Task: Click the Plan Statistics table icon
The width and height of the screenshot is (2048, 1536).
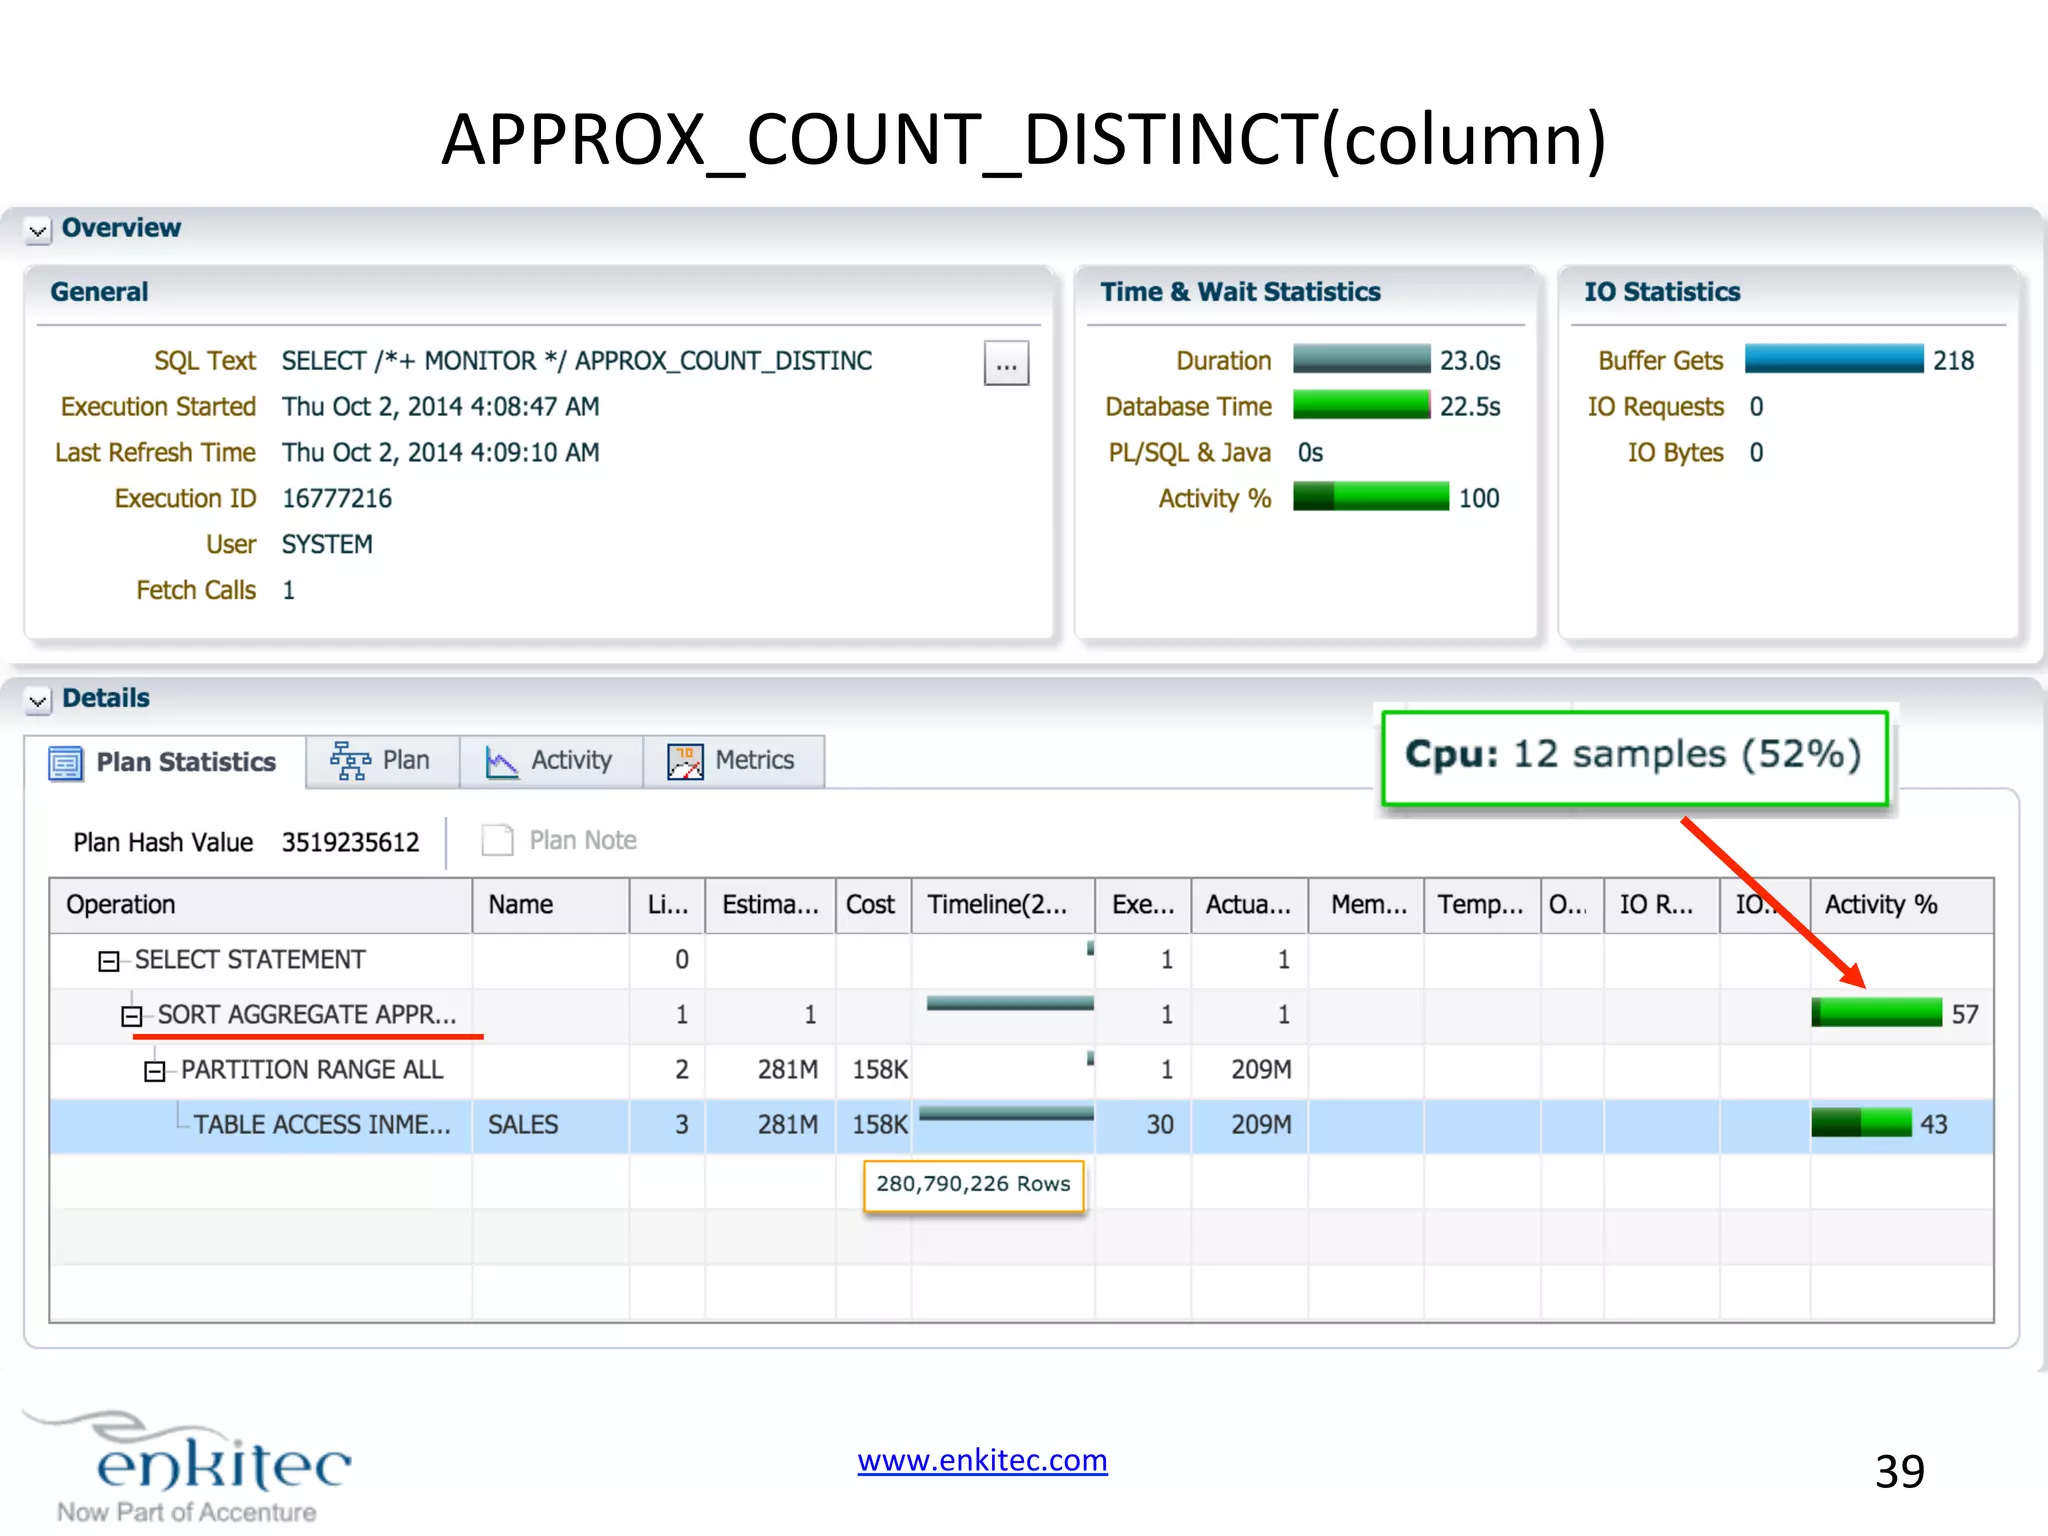Action: pyautogui.click(x=66, y=763)
